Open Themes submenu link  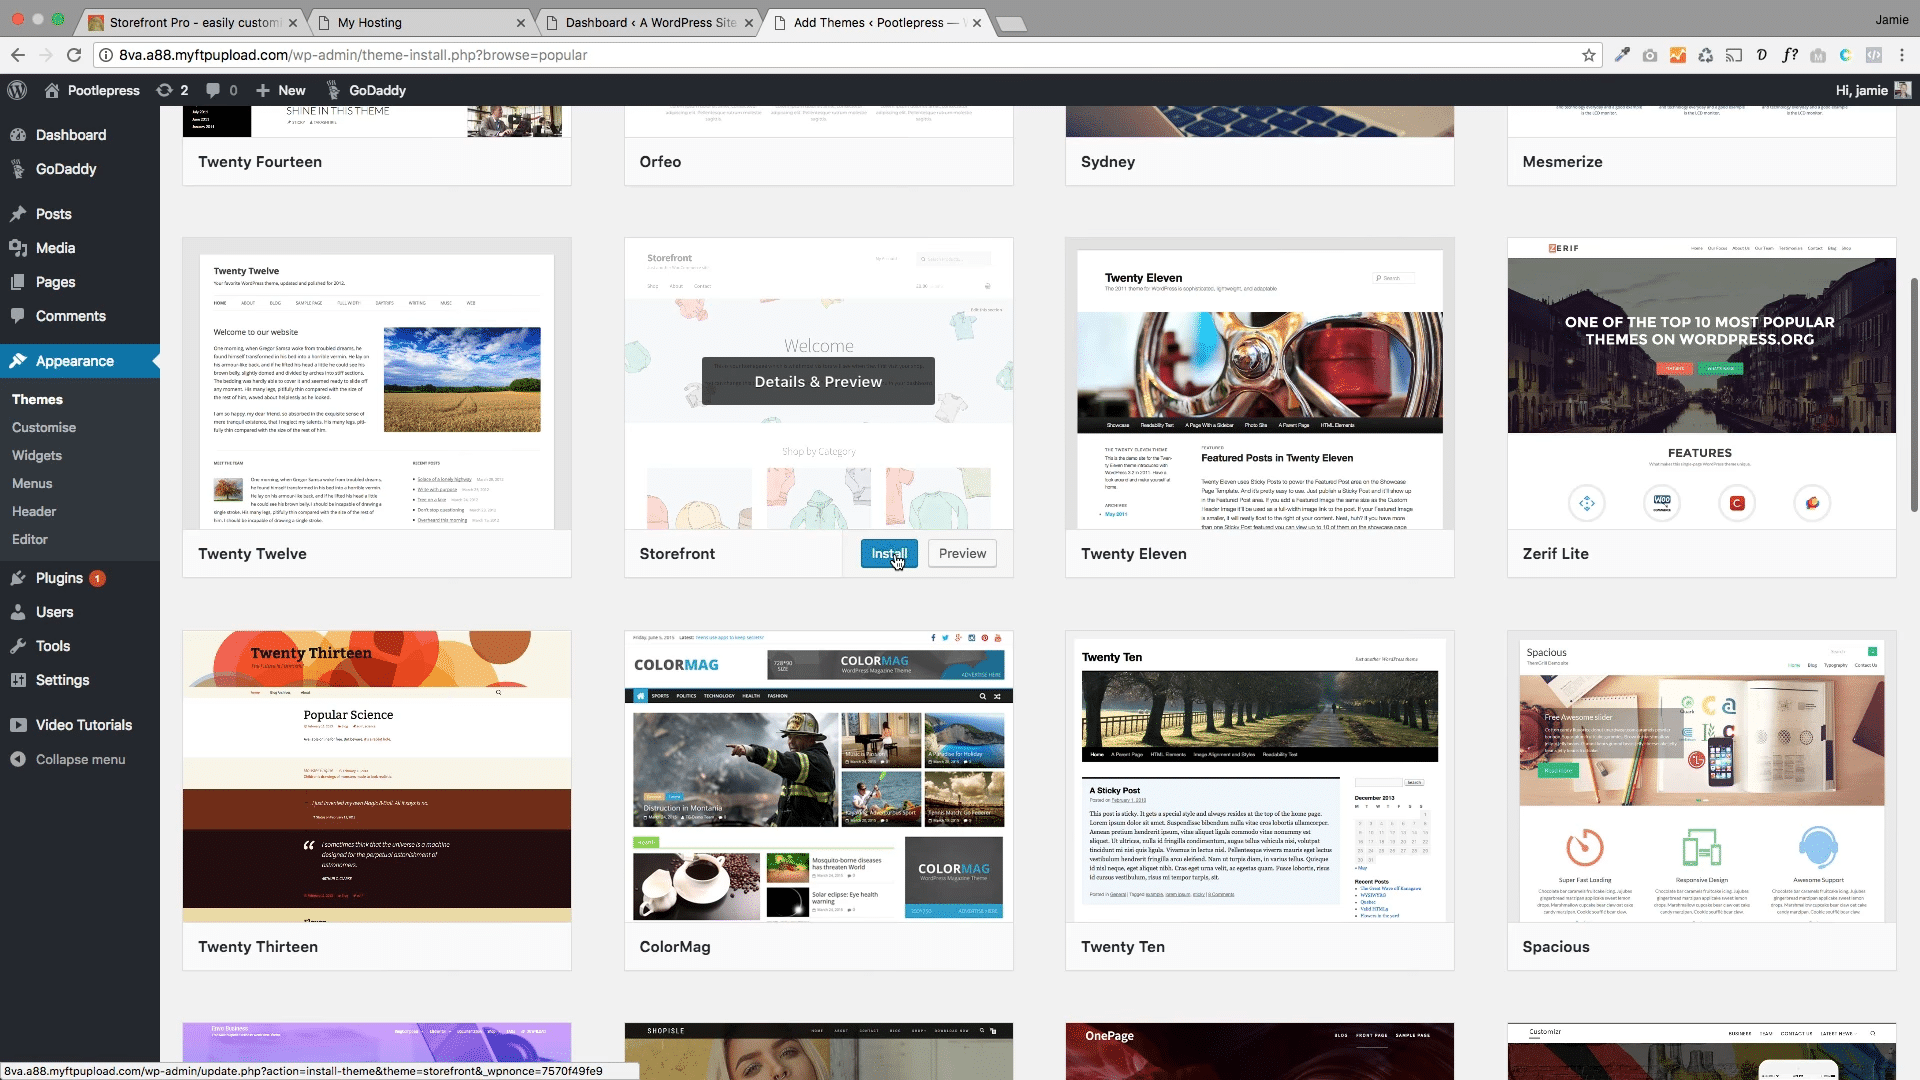(37, 399)
